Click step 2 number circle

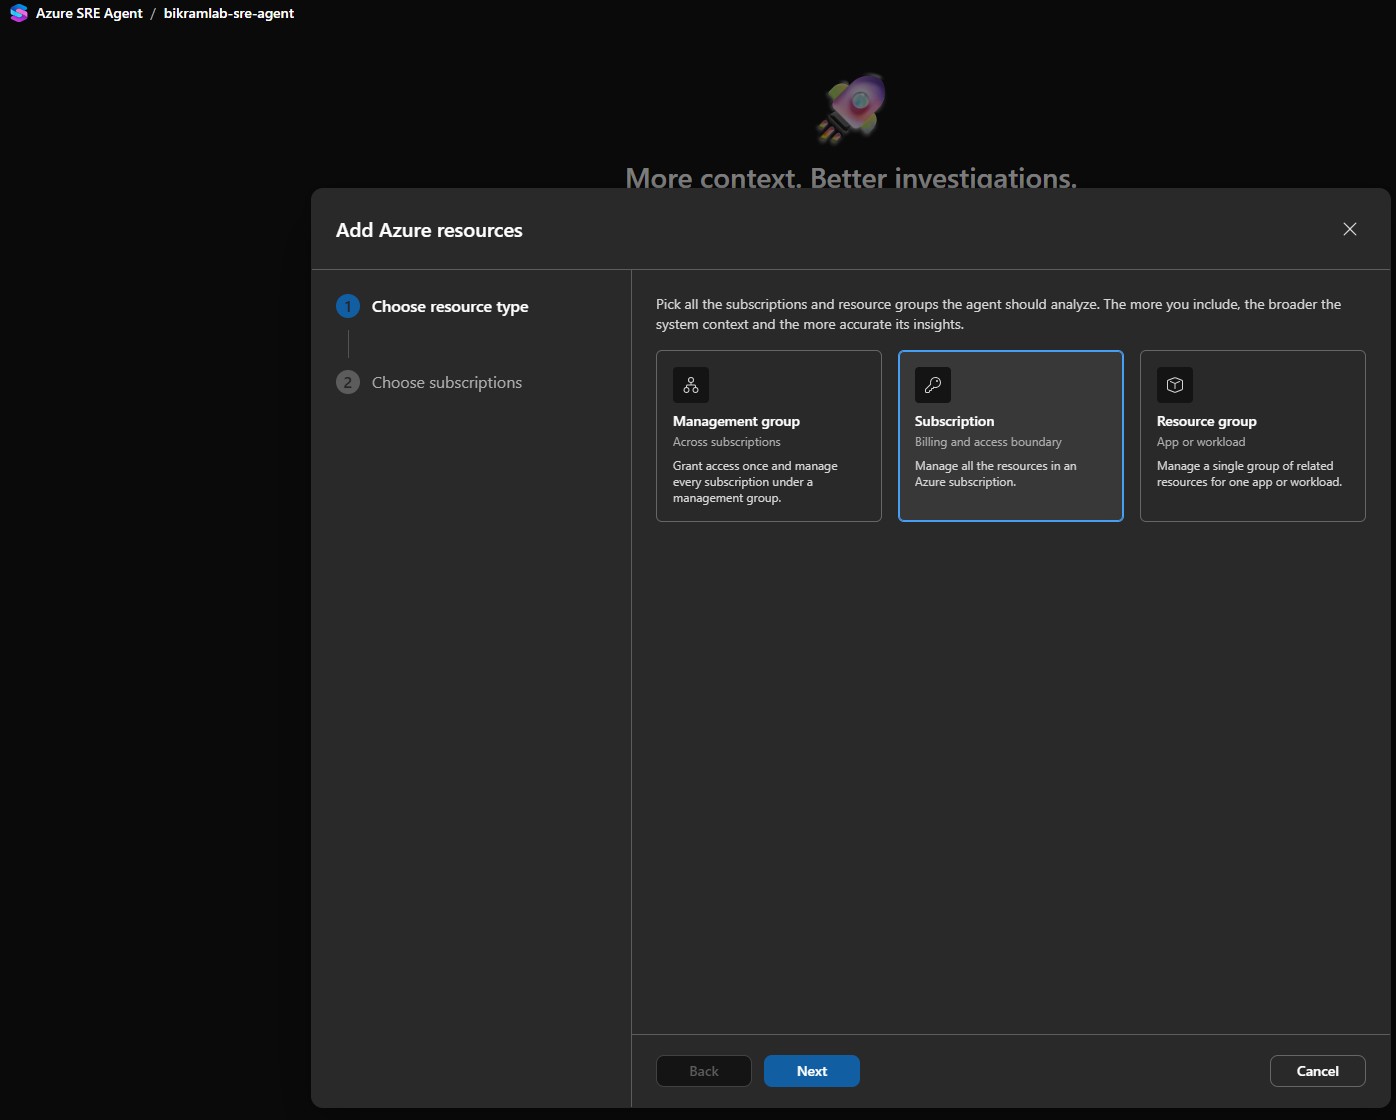click(348, 382)
